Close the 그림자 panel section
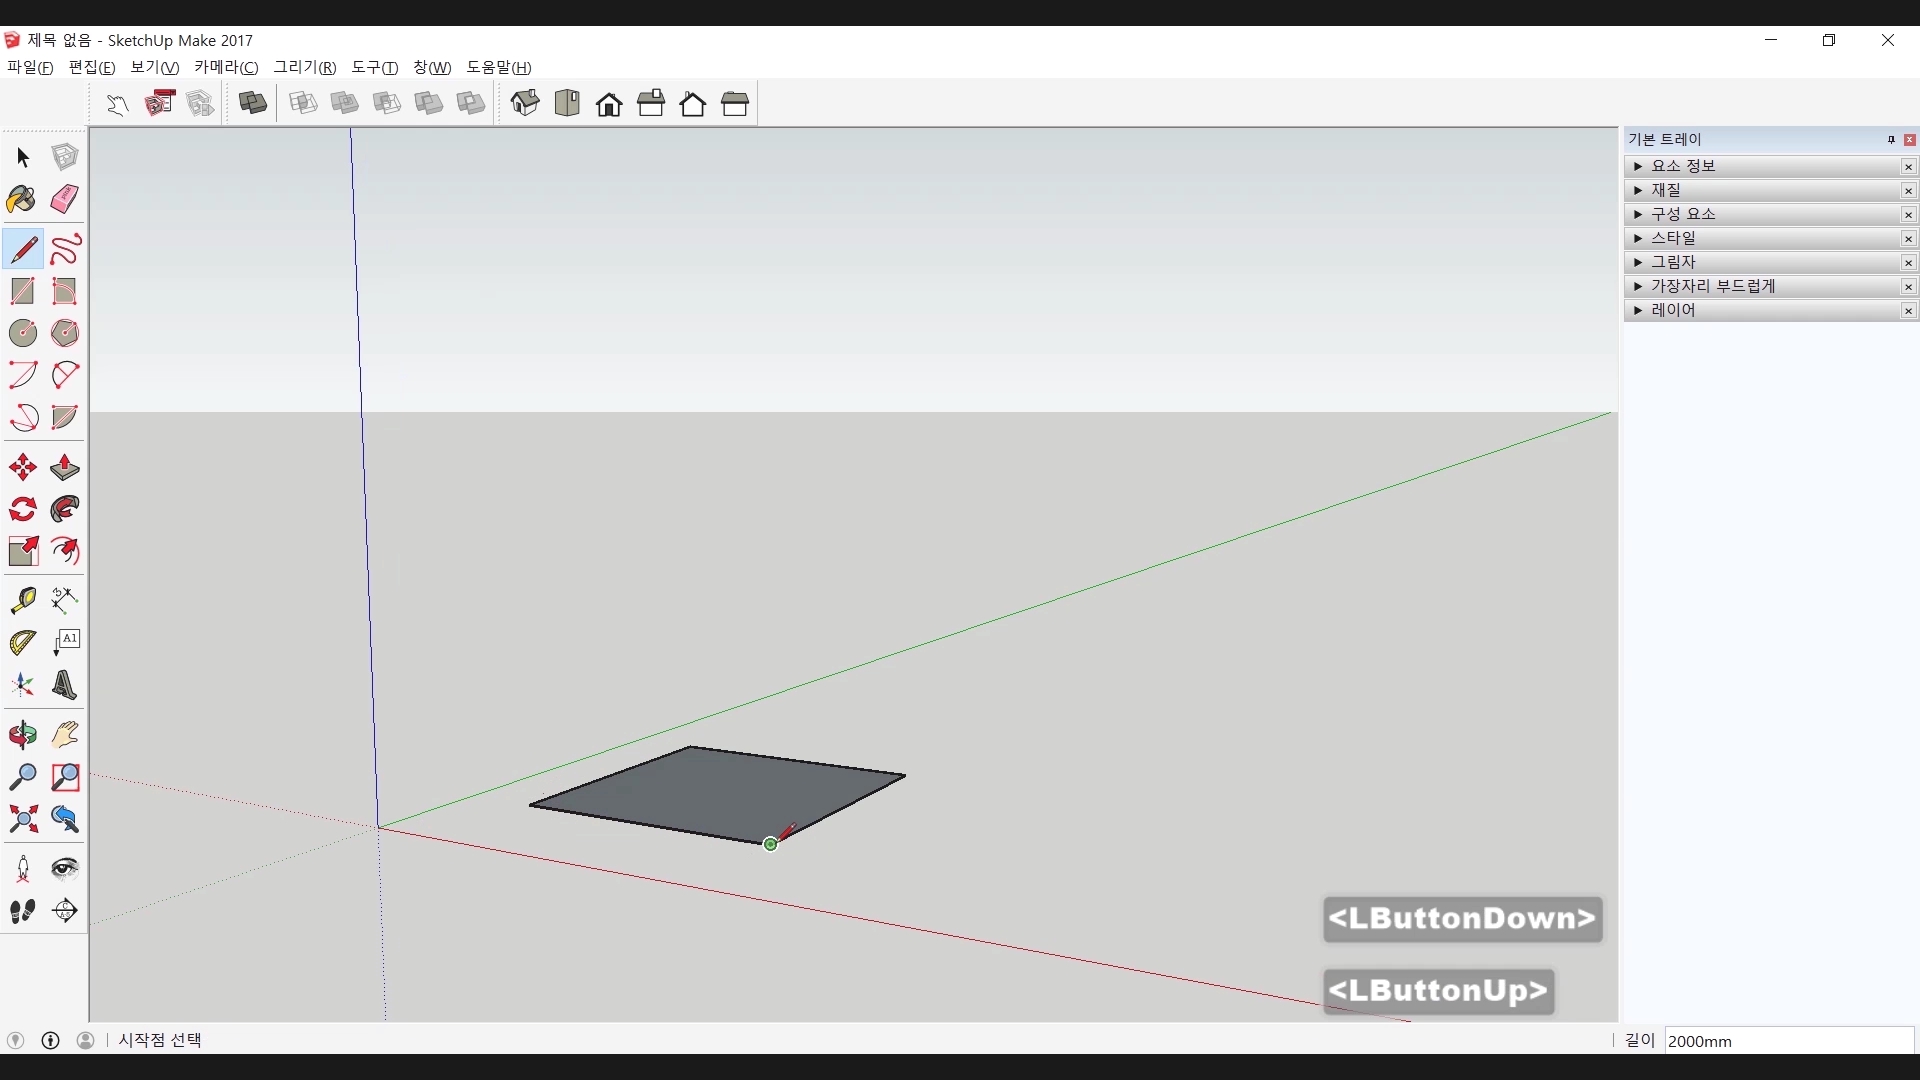The height and width of the screenshot is (1080, 1920). click(x=1908, y=263)
